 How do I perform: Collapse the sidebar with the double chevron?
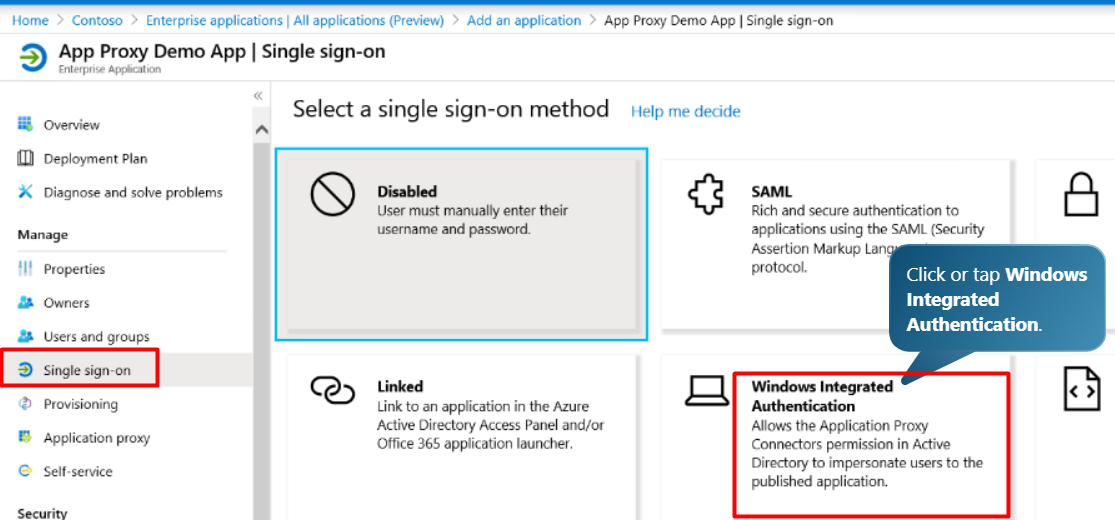(x=258, y=96)
